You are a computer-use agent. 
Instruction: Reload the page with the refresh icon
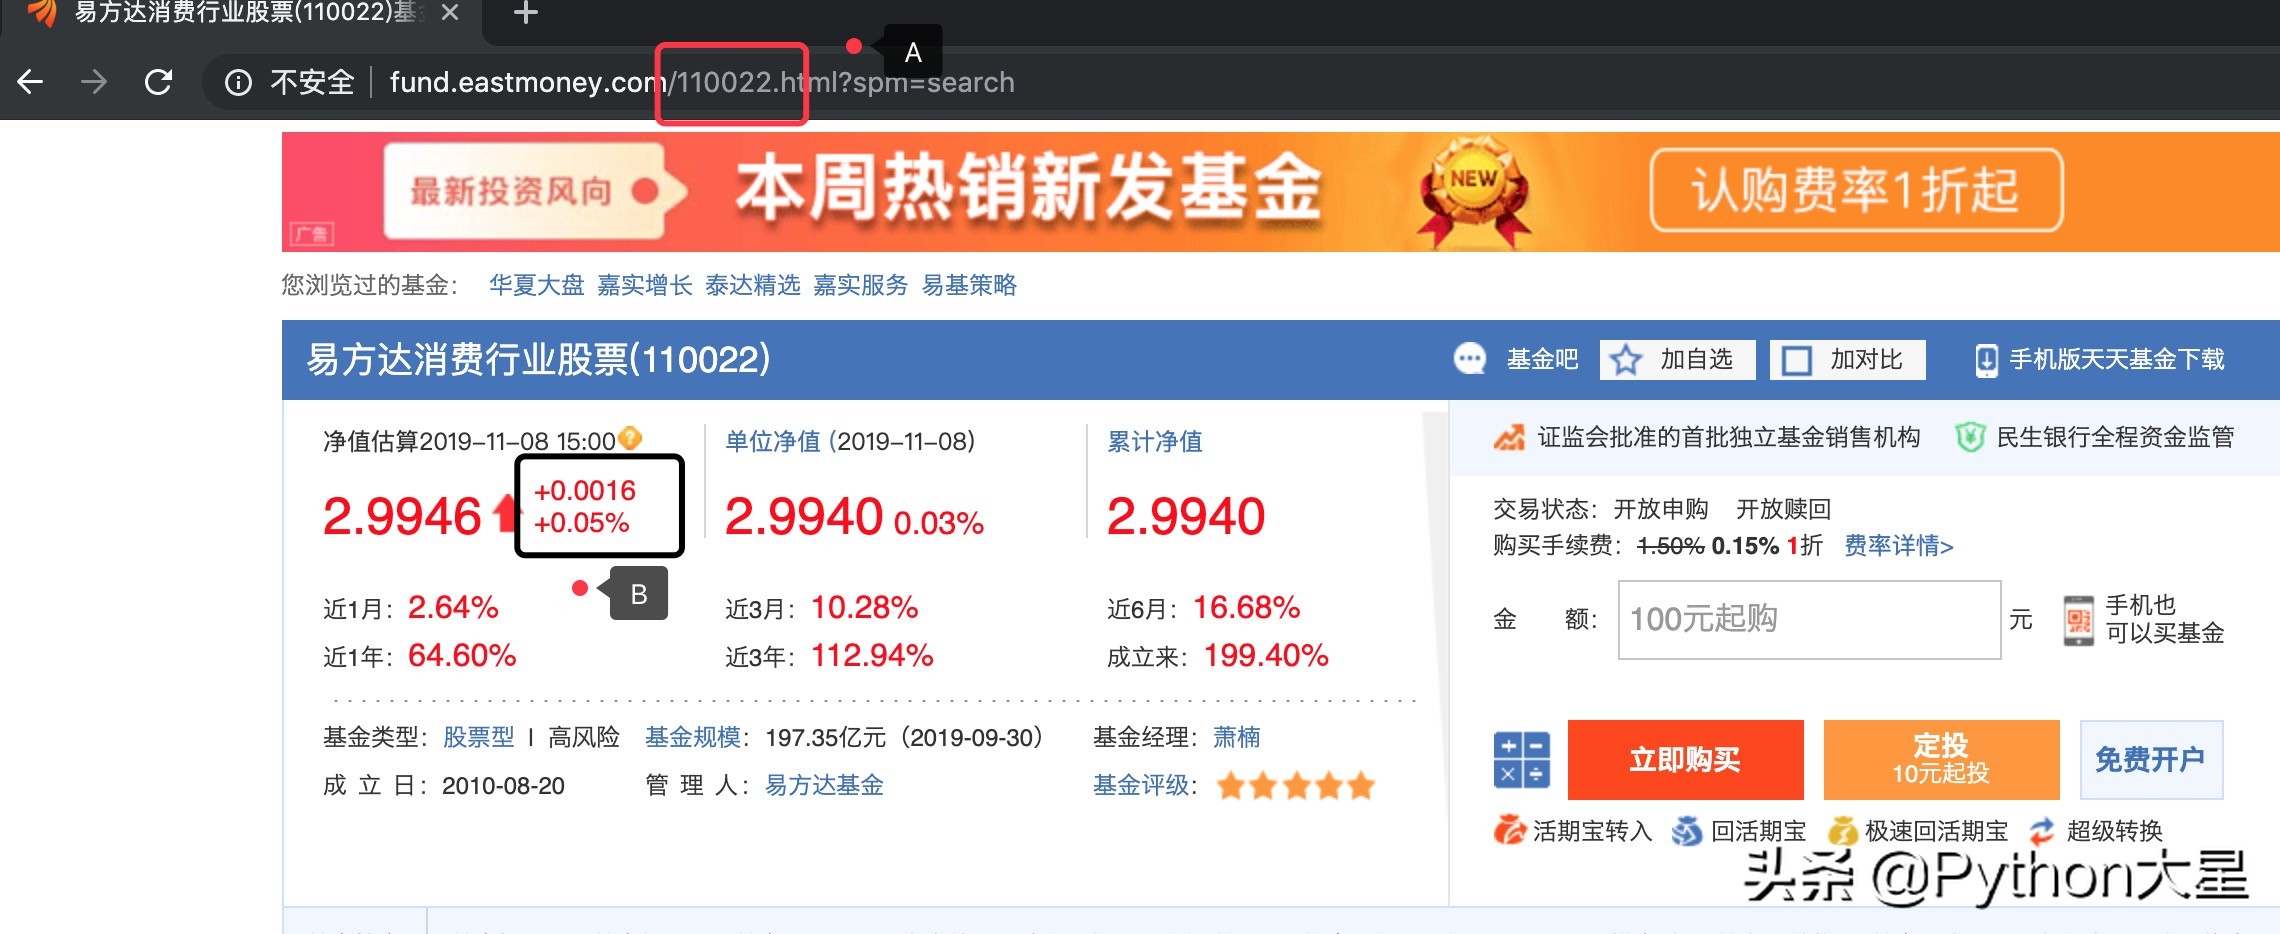coord(159,83)
